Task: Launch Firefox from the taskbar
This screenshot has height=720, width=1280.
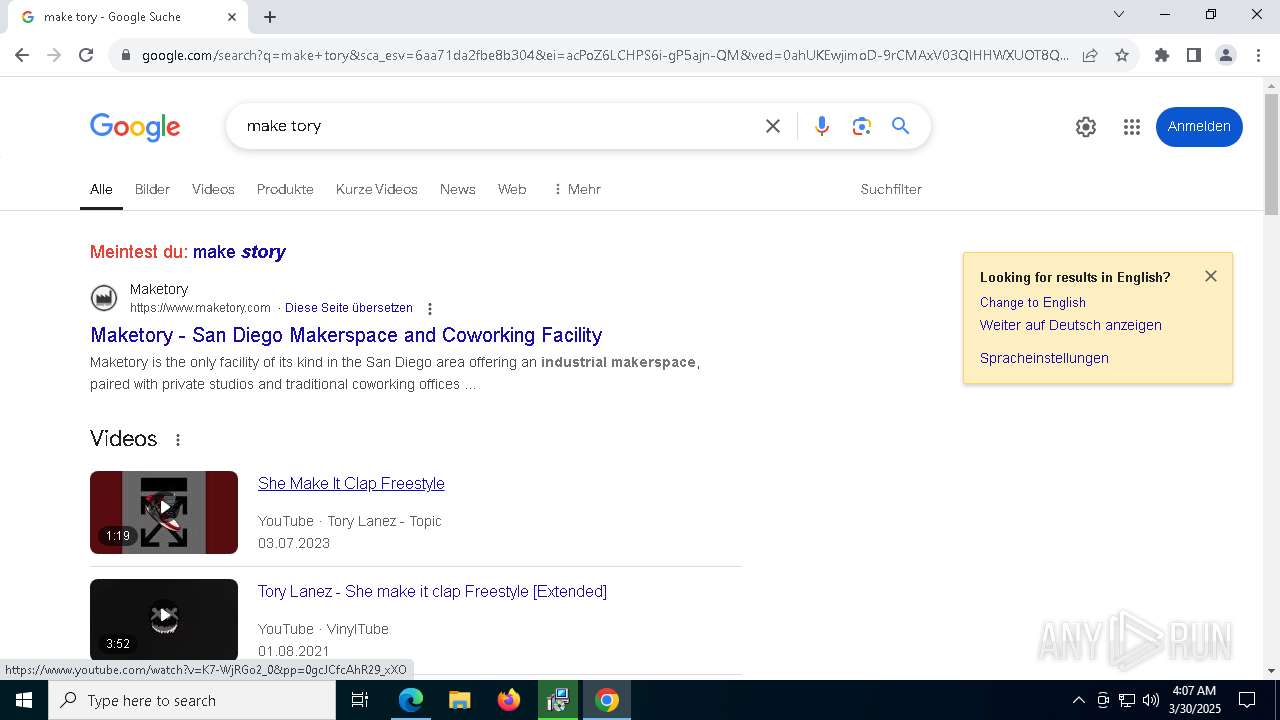Action: (509, 700)
